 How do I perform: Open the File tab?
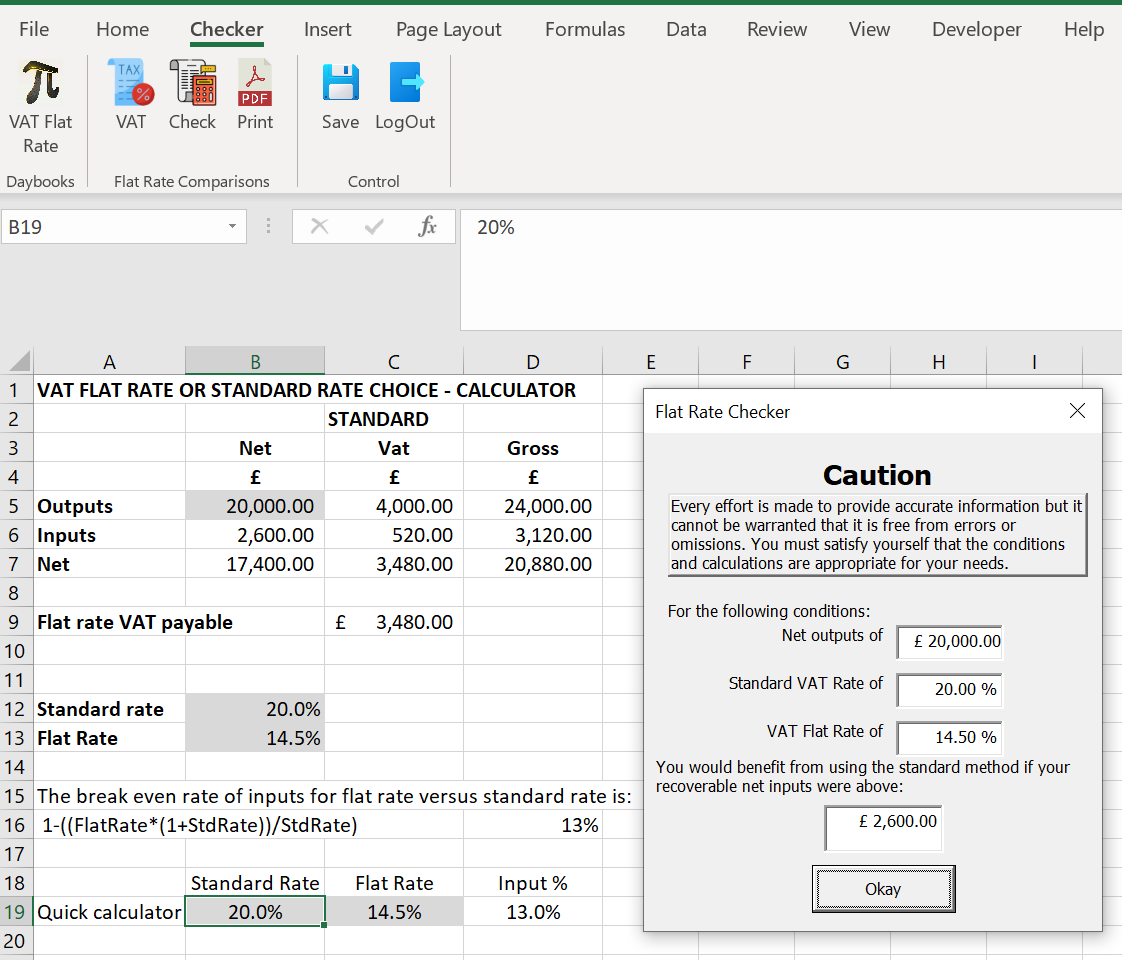tap(34, 29)
